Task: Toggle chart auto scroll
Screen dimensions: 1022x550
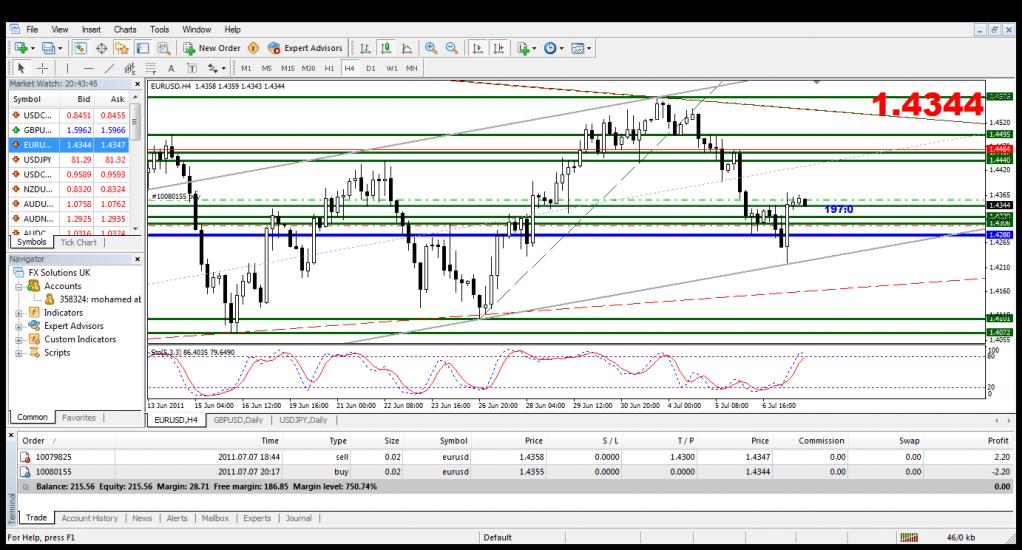Action: [479, 48]
